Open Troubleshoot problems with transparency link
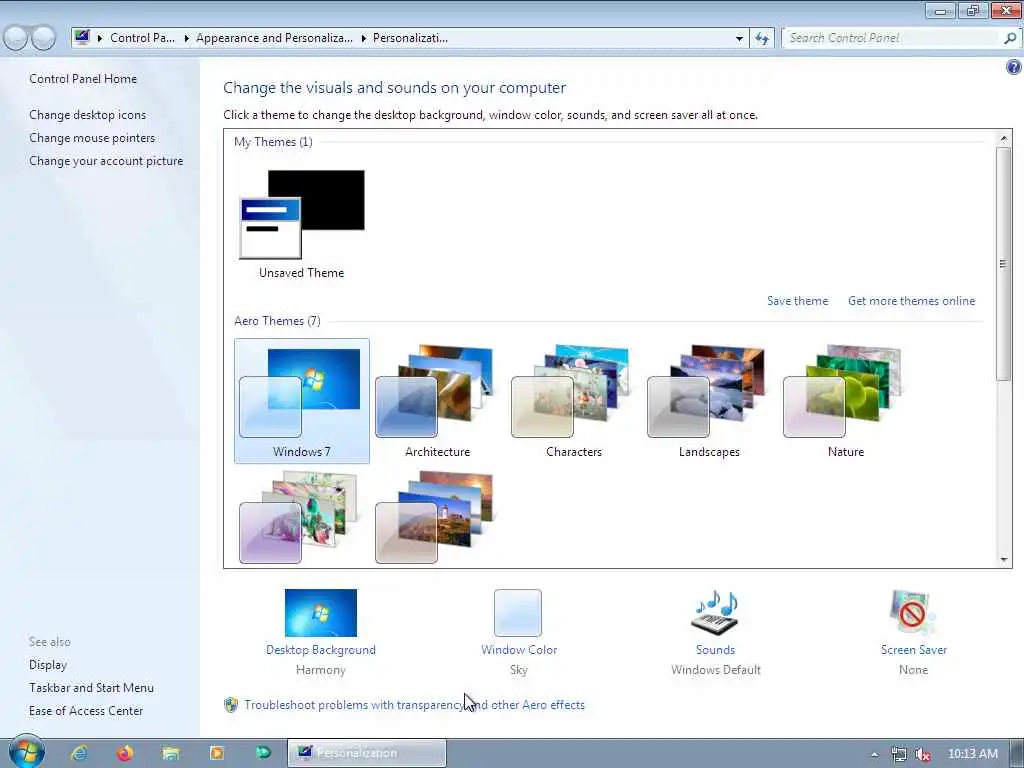This screenshot has height=768, width=1024. pyautogui.click(x=414, y=705)
